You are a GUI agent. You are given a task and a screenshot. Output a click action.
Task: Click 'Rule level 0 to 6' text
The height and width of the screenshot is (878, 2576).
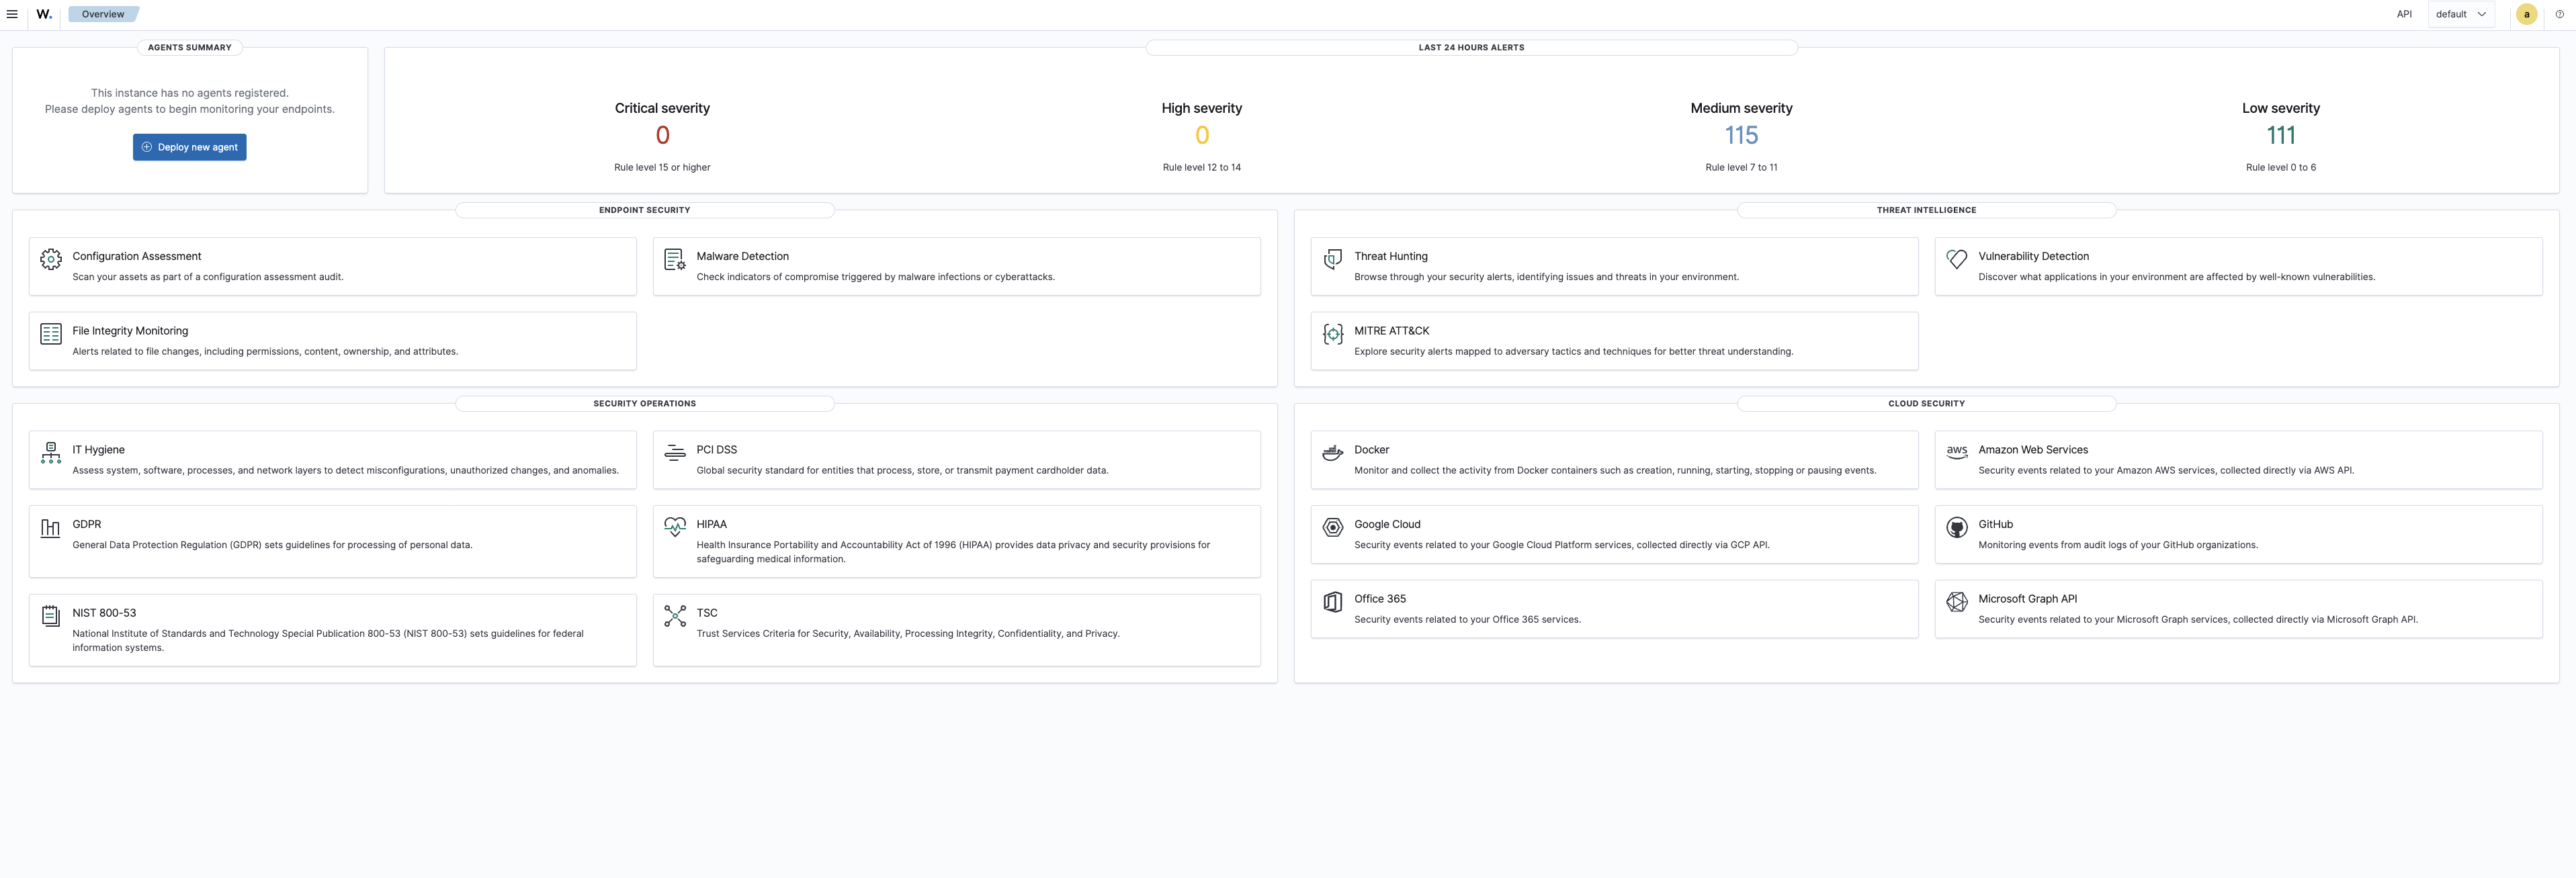(2281, 168)
